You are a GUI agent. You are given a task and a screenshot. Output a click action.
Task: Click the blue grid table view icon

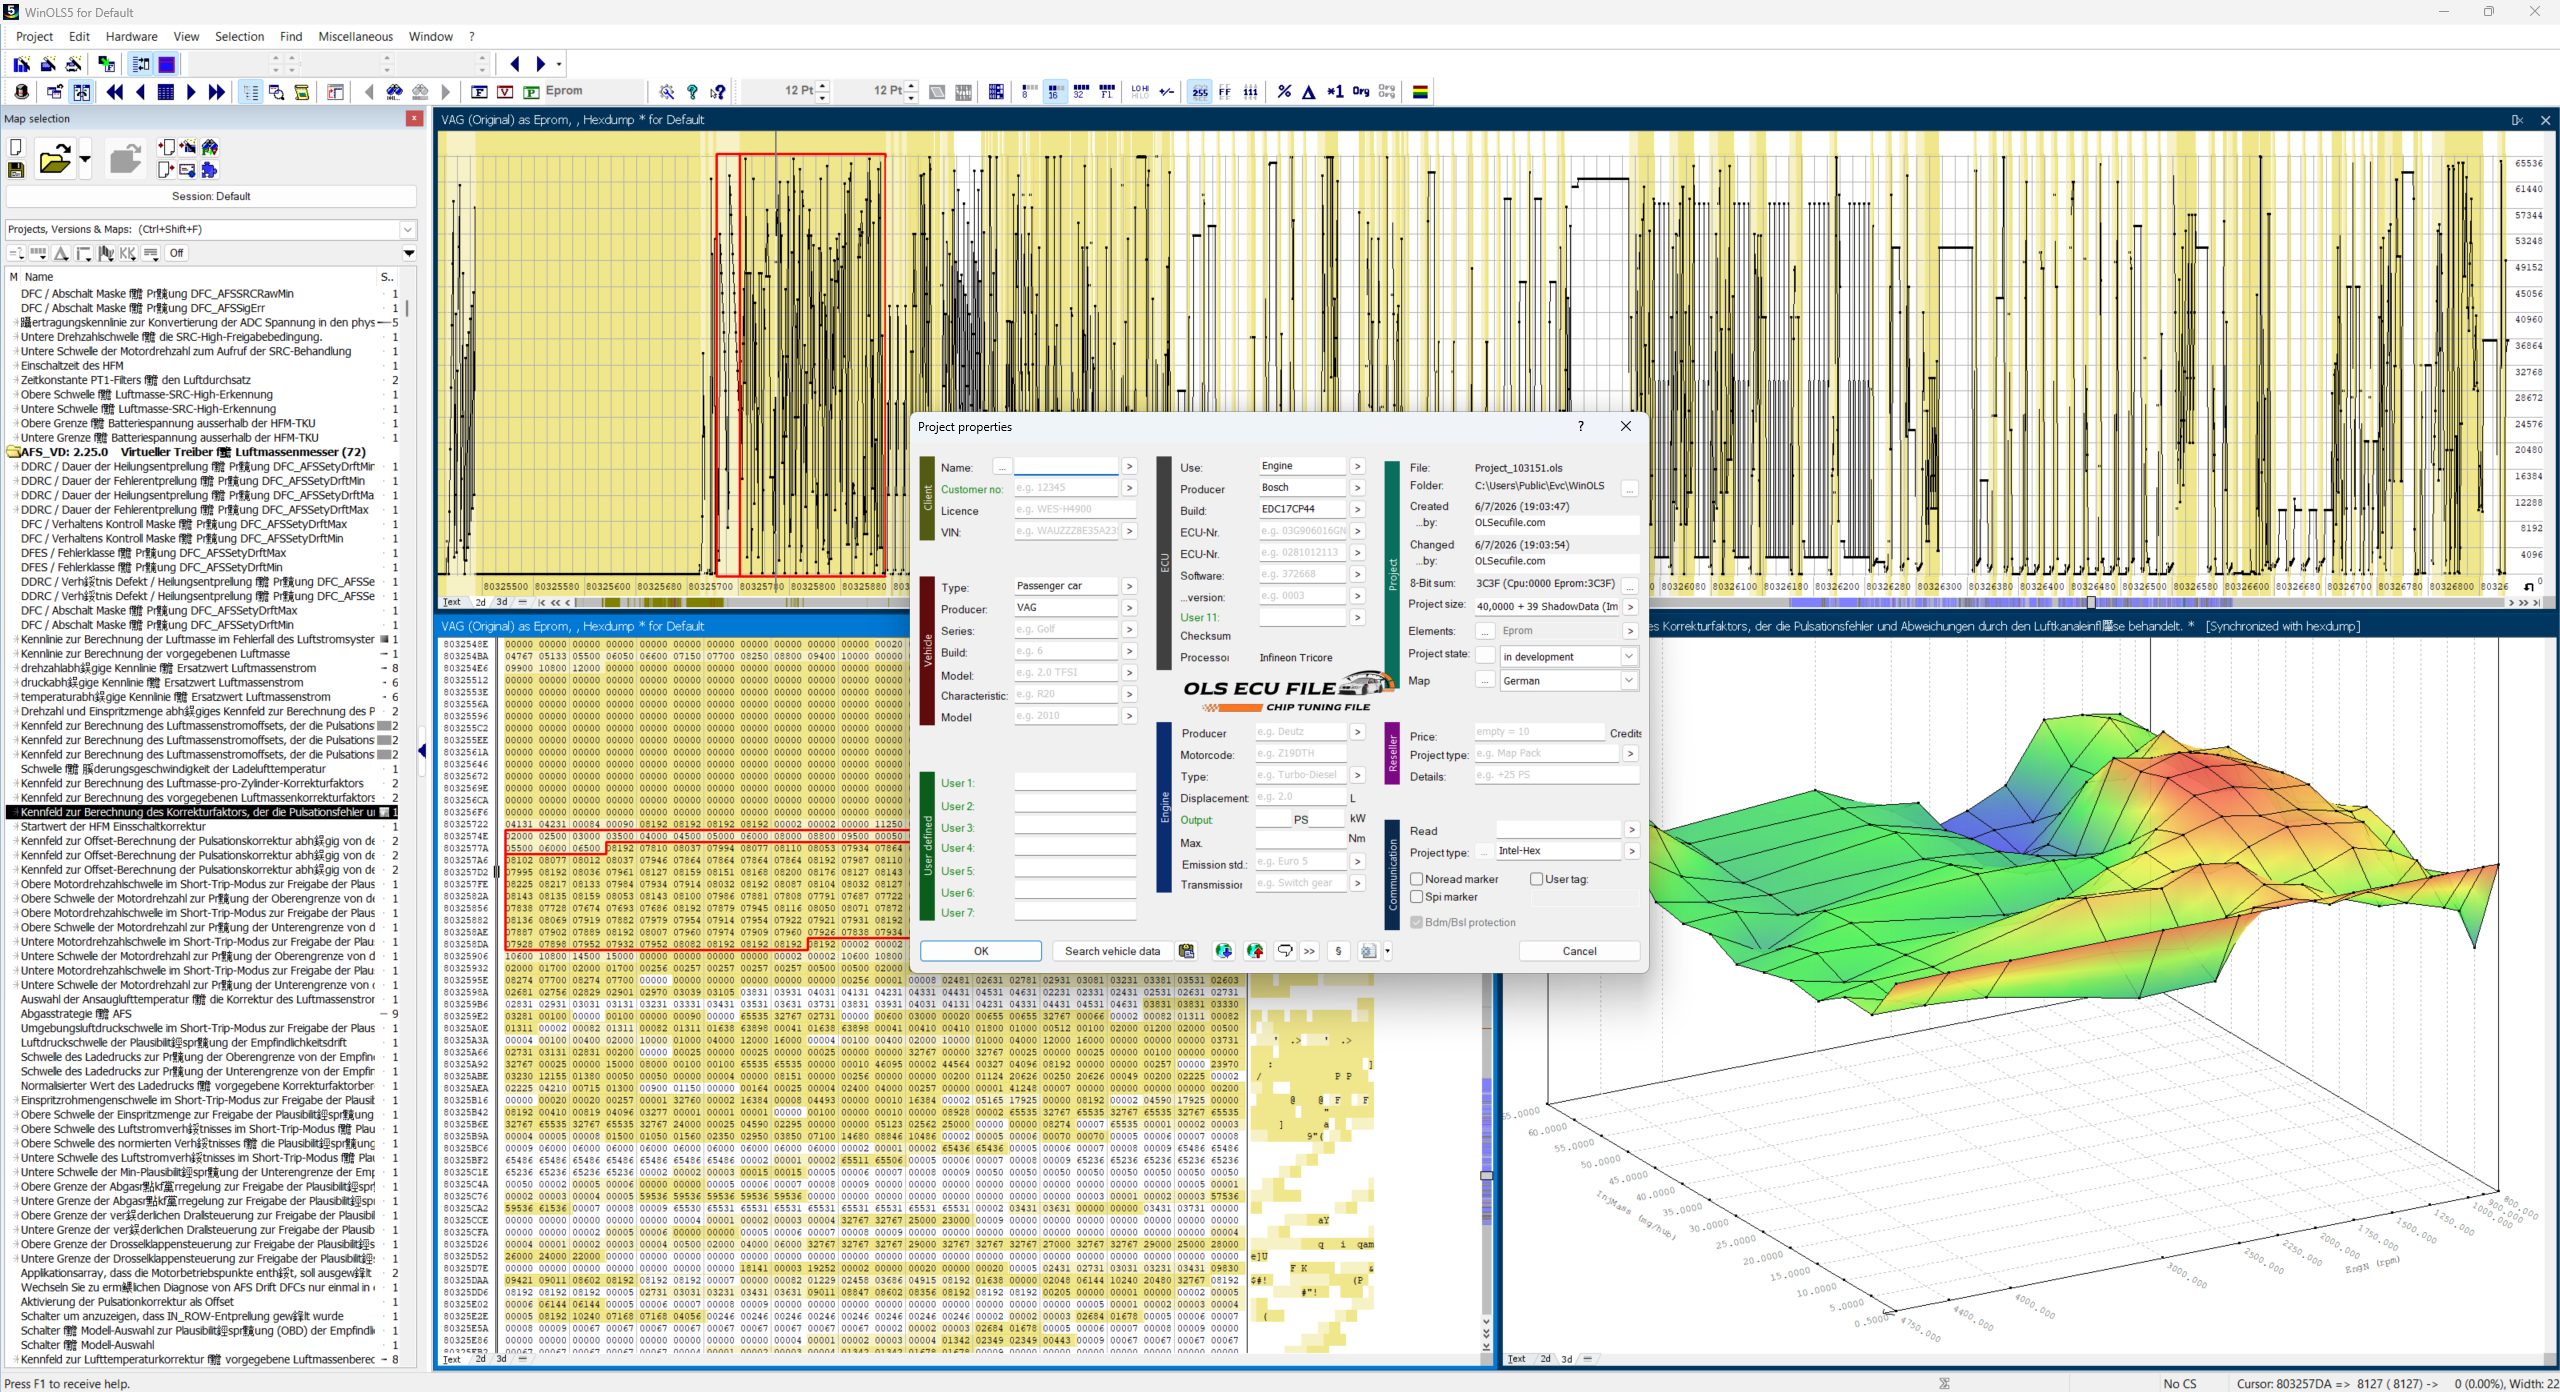[x=166, y=92]
